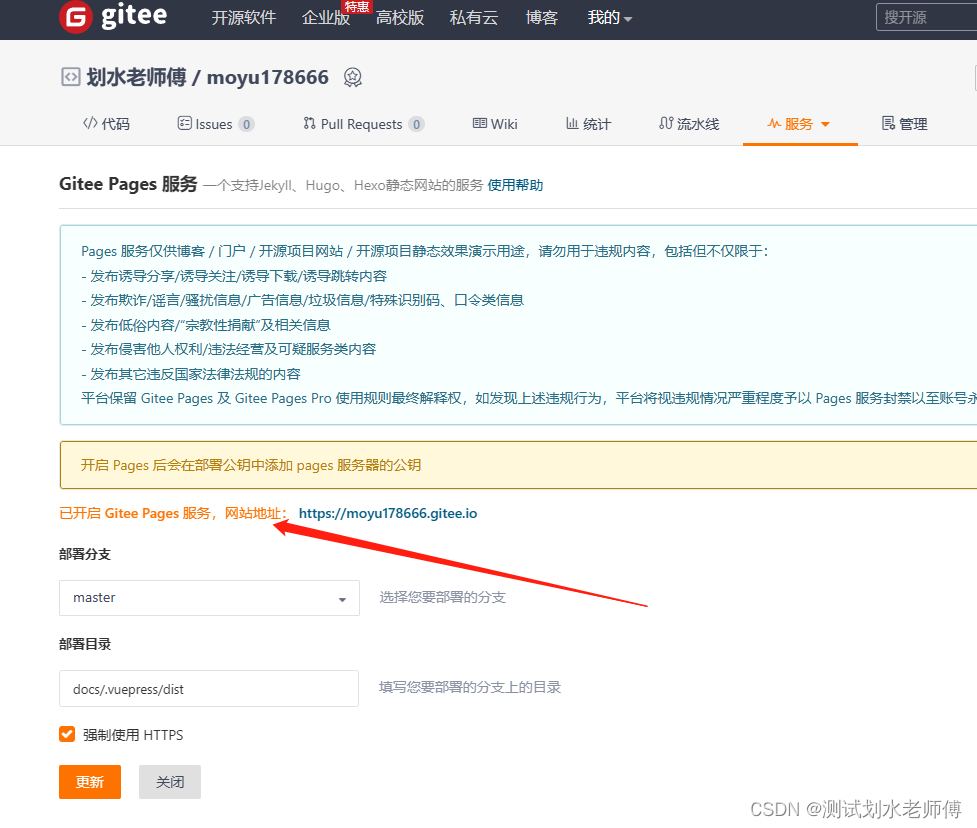Click the 划水老师傅 owner link
977x828 pixels.
[136, 77]
